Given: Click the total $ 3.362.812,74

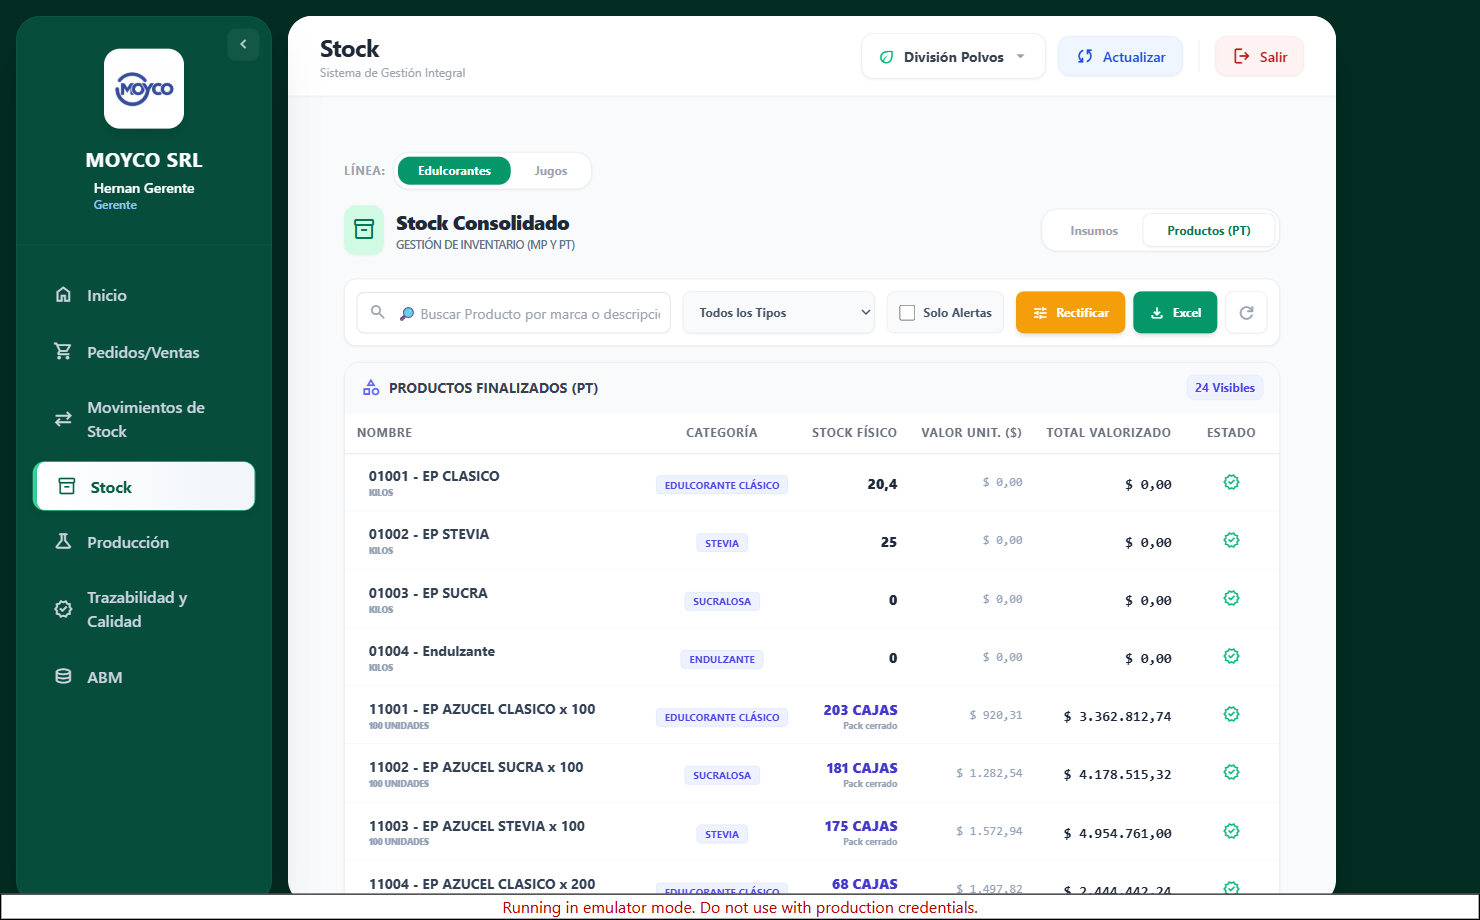Looking at the screenshot, I should coord(1117,716).
